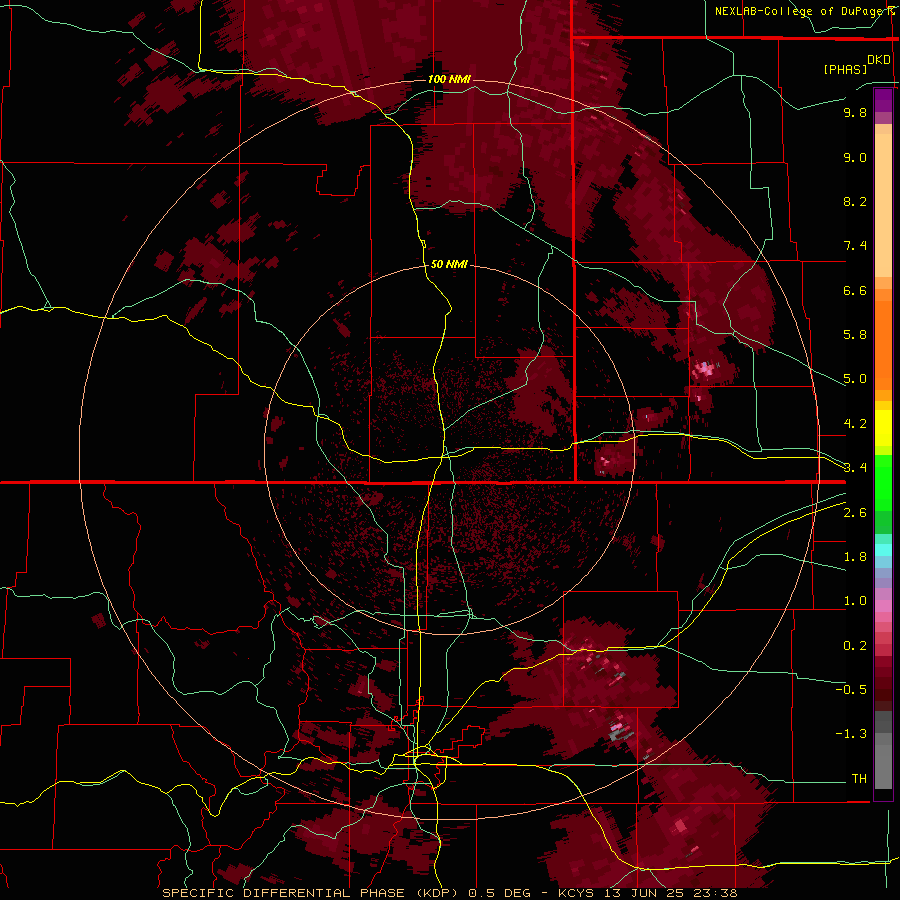Viewport: 900px width, 900px height.
Task: Click the Specific Differential Phase (KDP) product title
Action: click(x=311, y=893)
